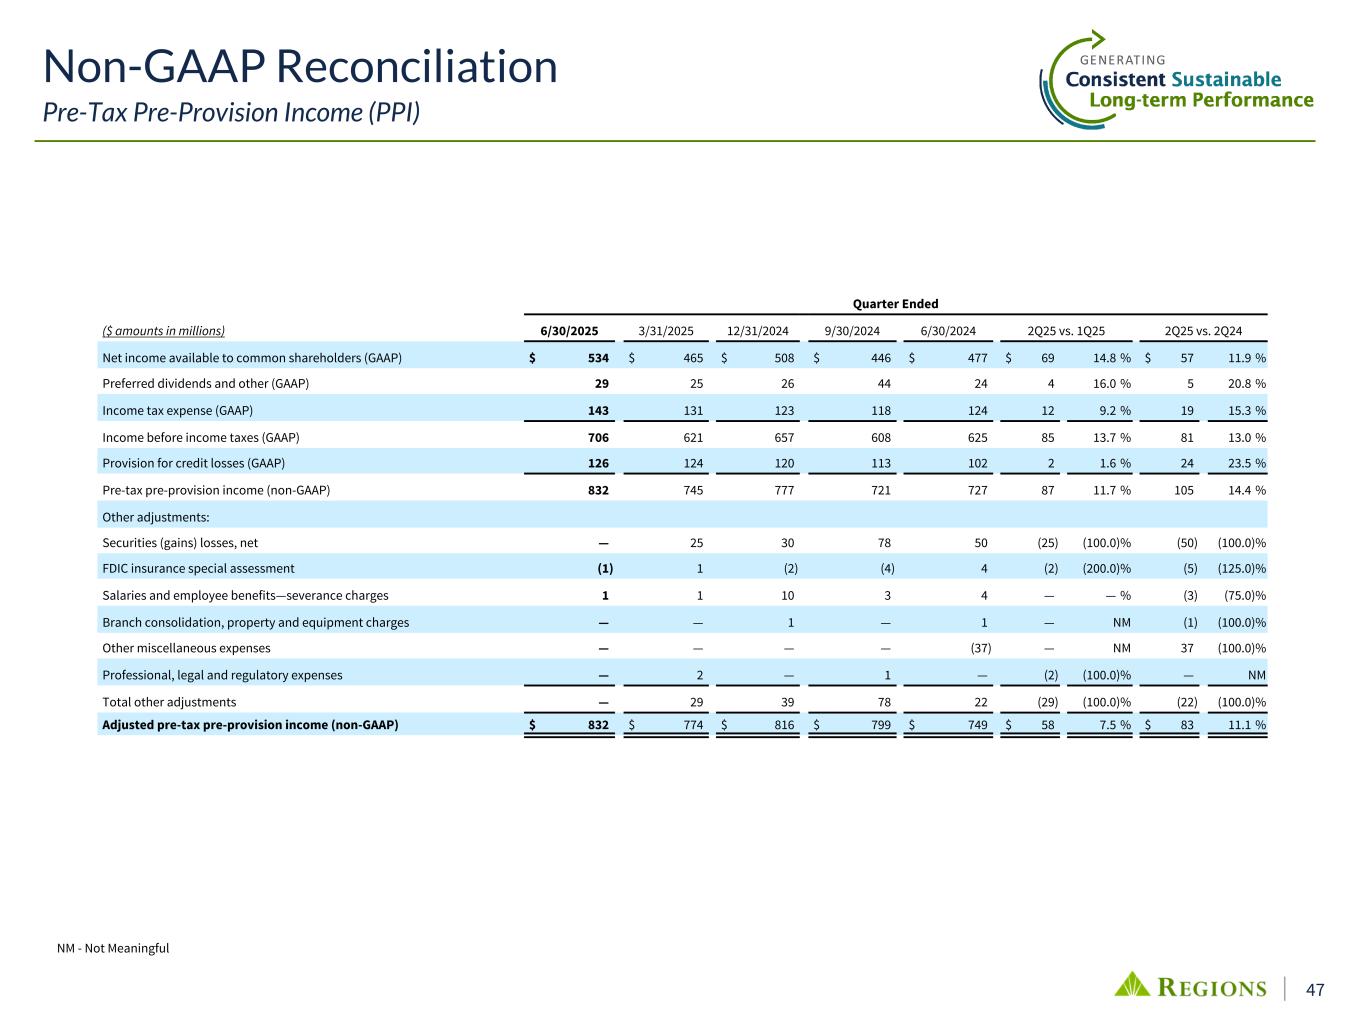This screenshot has width=1365, height=1024.
Task: Select the Securities (gains) losses, net row
Action: (x=682, y=542)
